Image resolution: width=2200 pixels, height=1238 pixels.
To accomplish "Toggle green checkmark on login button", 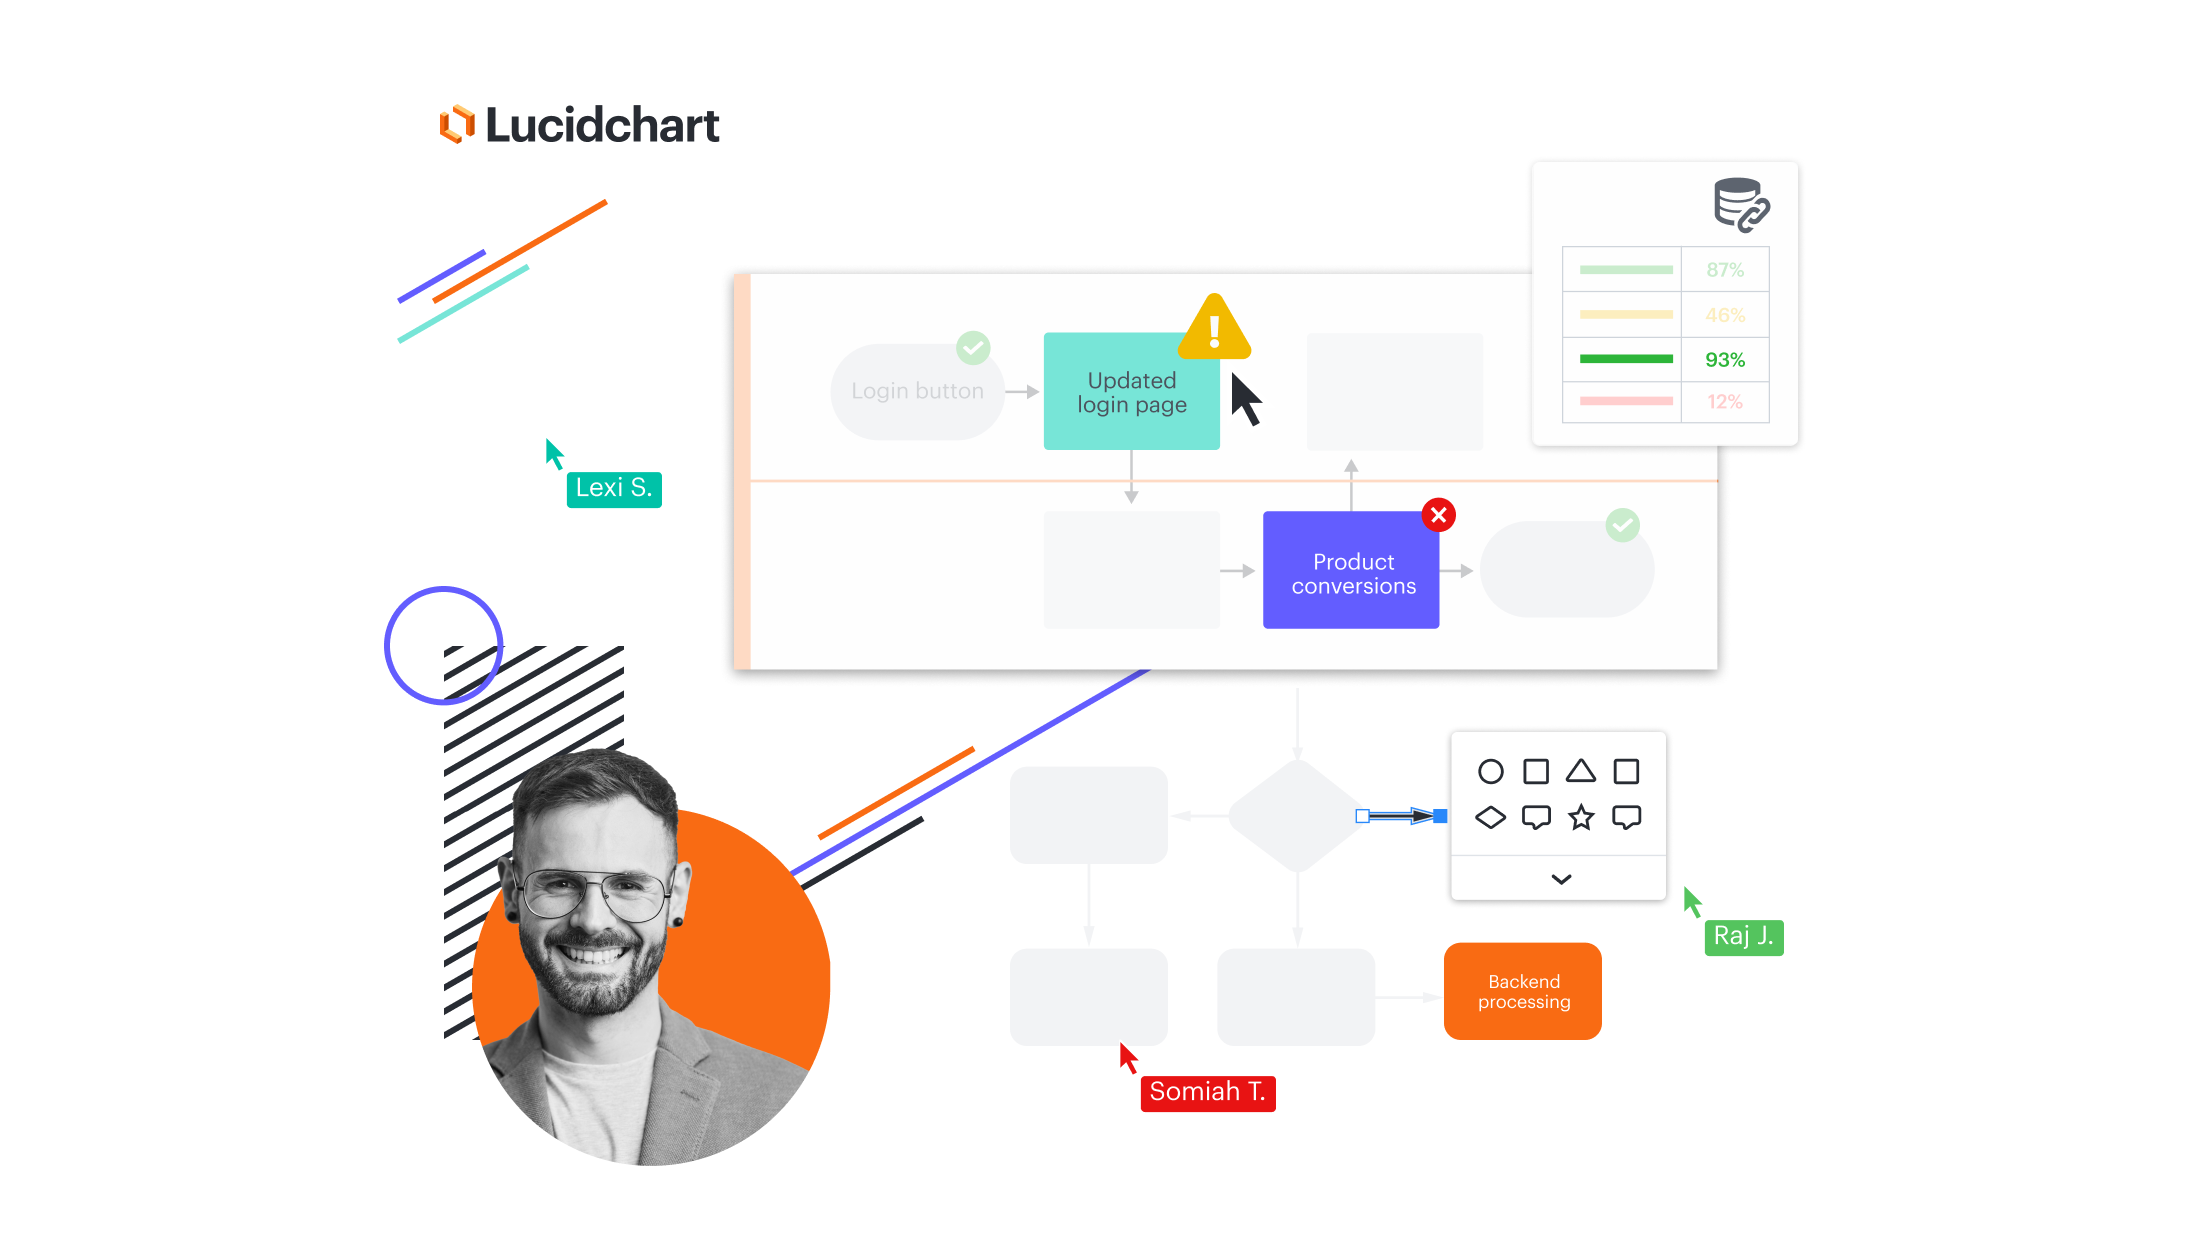I will [x=975, y=348].
